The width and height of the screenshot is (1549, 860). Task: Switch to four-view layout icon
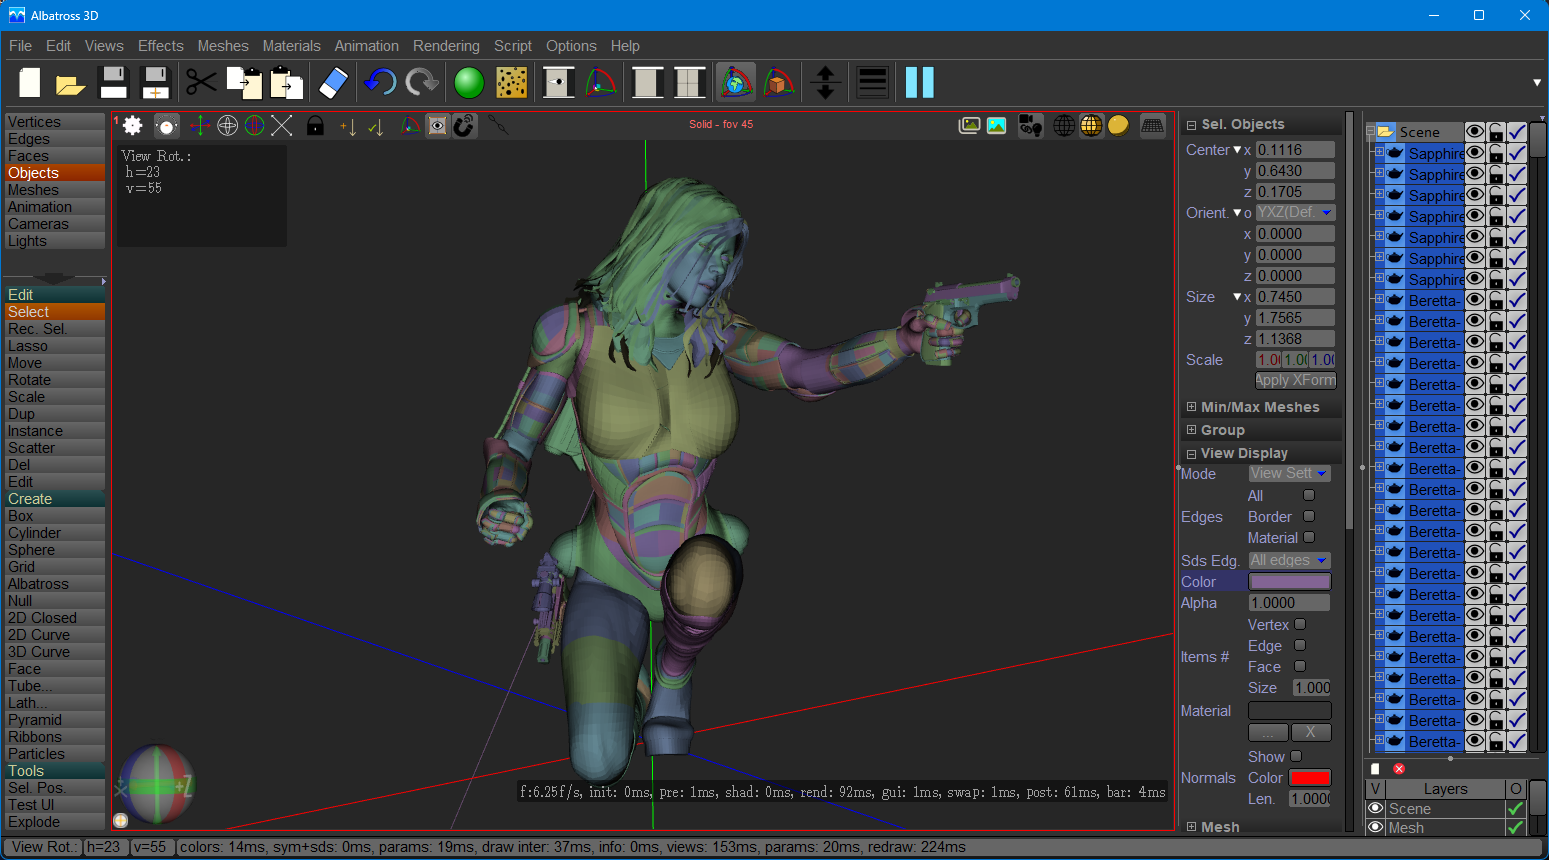690,83
